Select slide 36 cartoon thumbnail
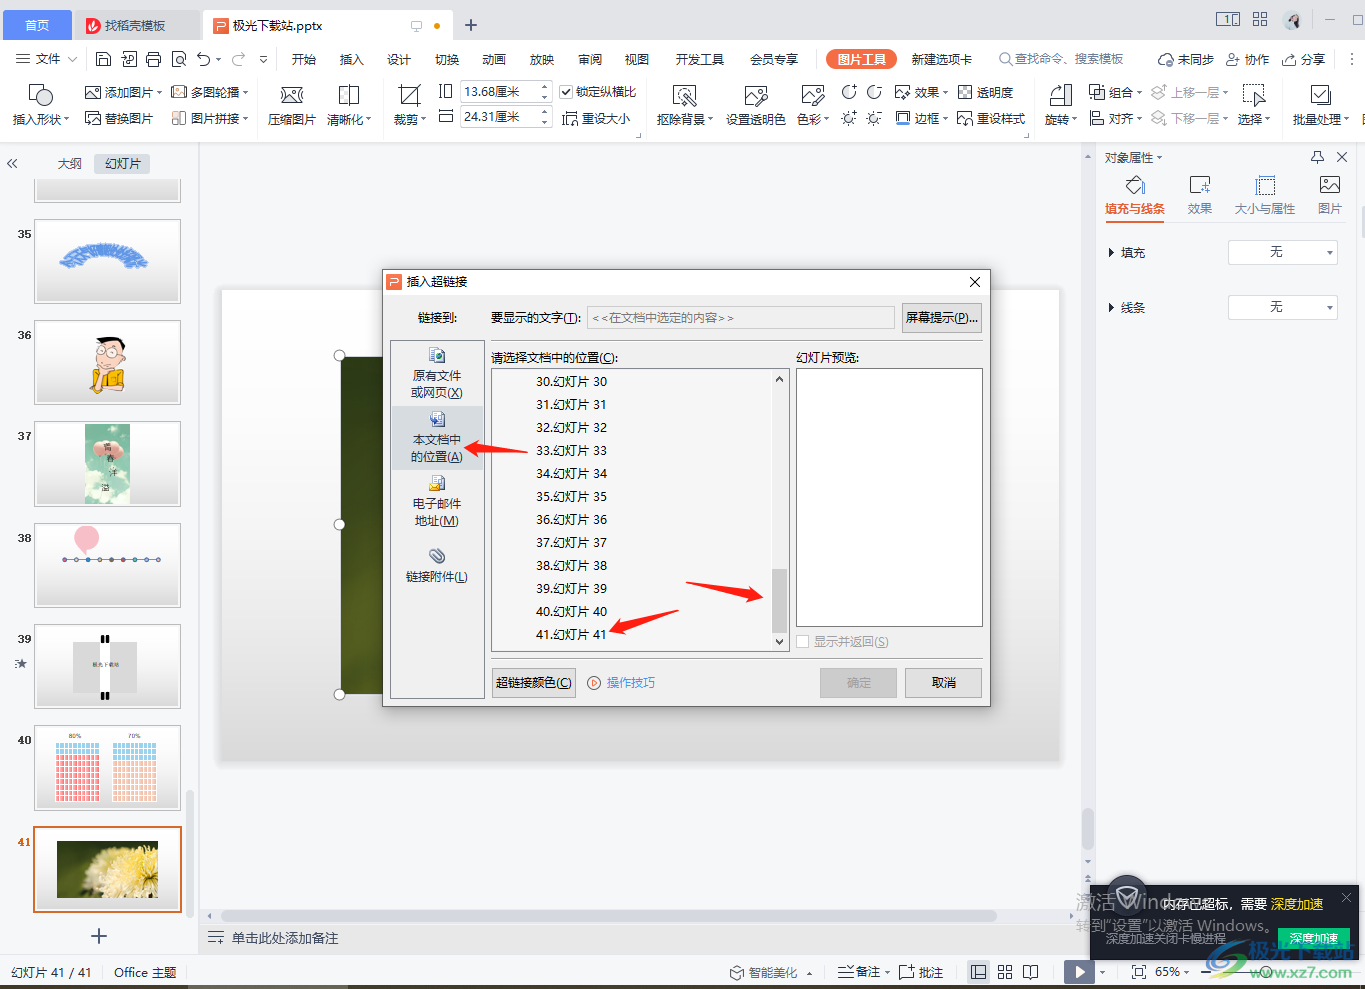 pos(108,362)
